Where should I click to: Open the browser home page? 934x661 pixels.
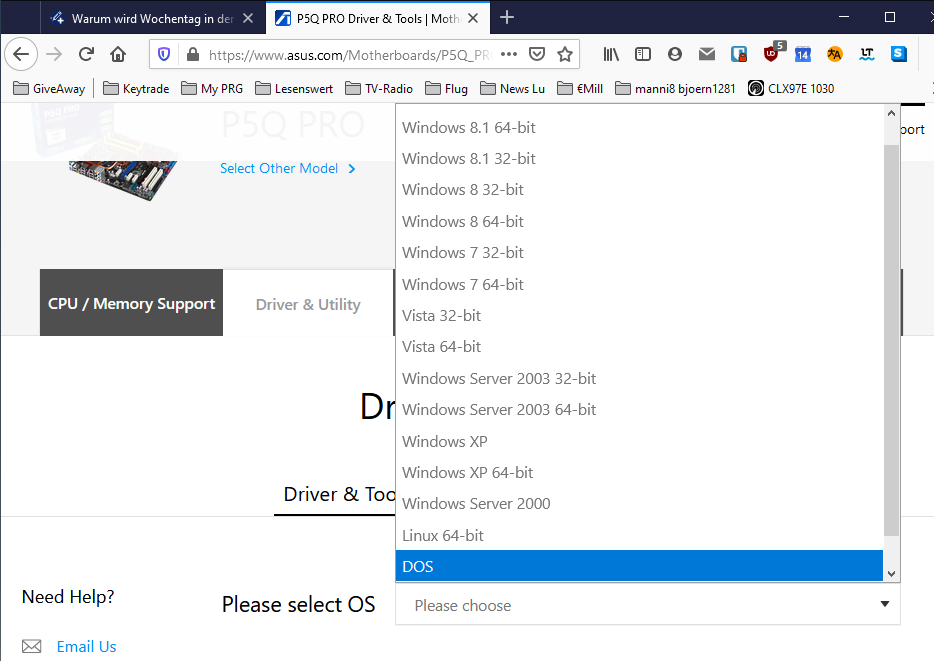tap(118, 54)
